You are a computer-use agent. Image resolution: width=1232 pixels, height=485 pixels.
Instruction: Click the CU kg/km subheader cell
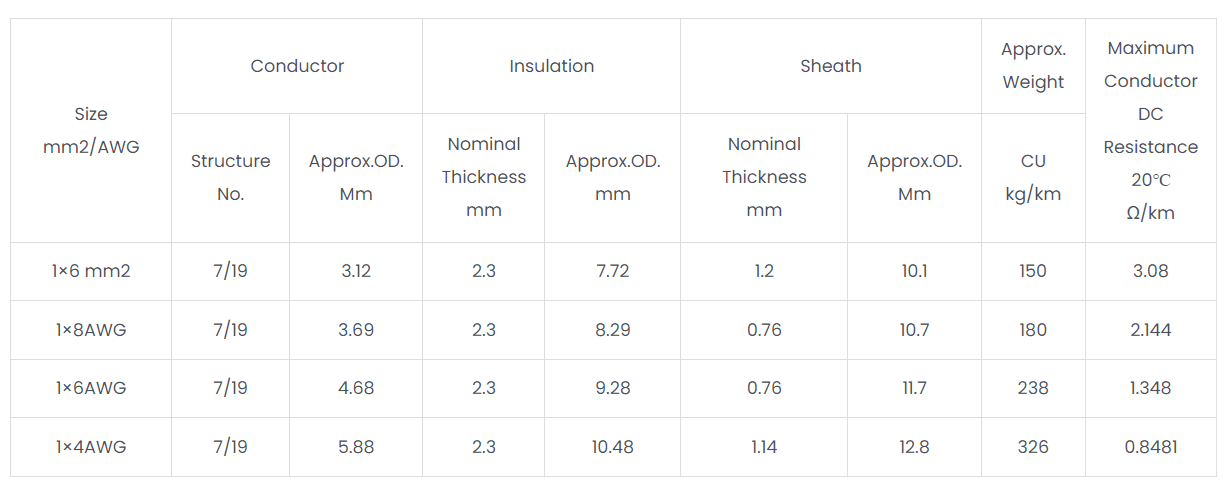point(1033,177)
